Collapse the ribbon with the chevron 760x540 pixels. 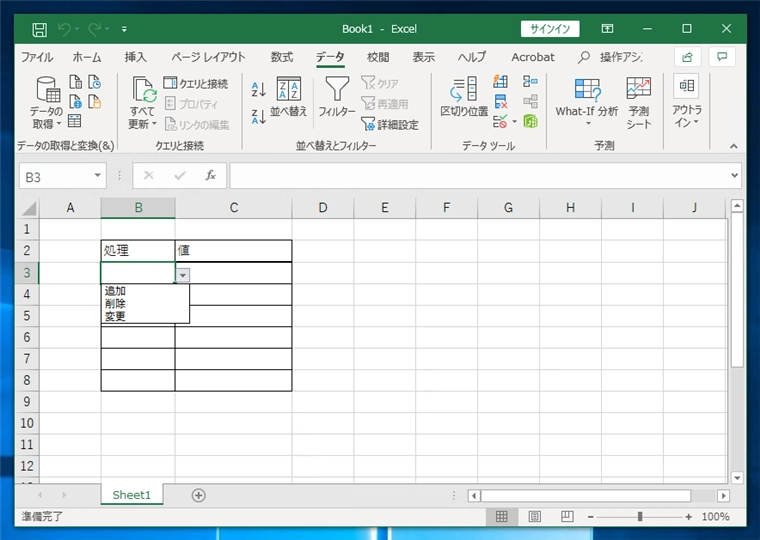[x=733, y=146]
